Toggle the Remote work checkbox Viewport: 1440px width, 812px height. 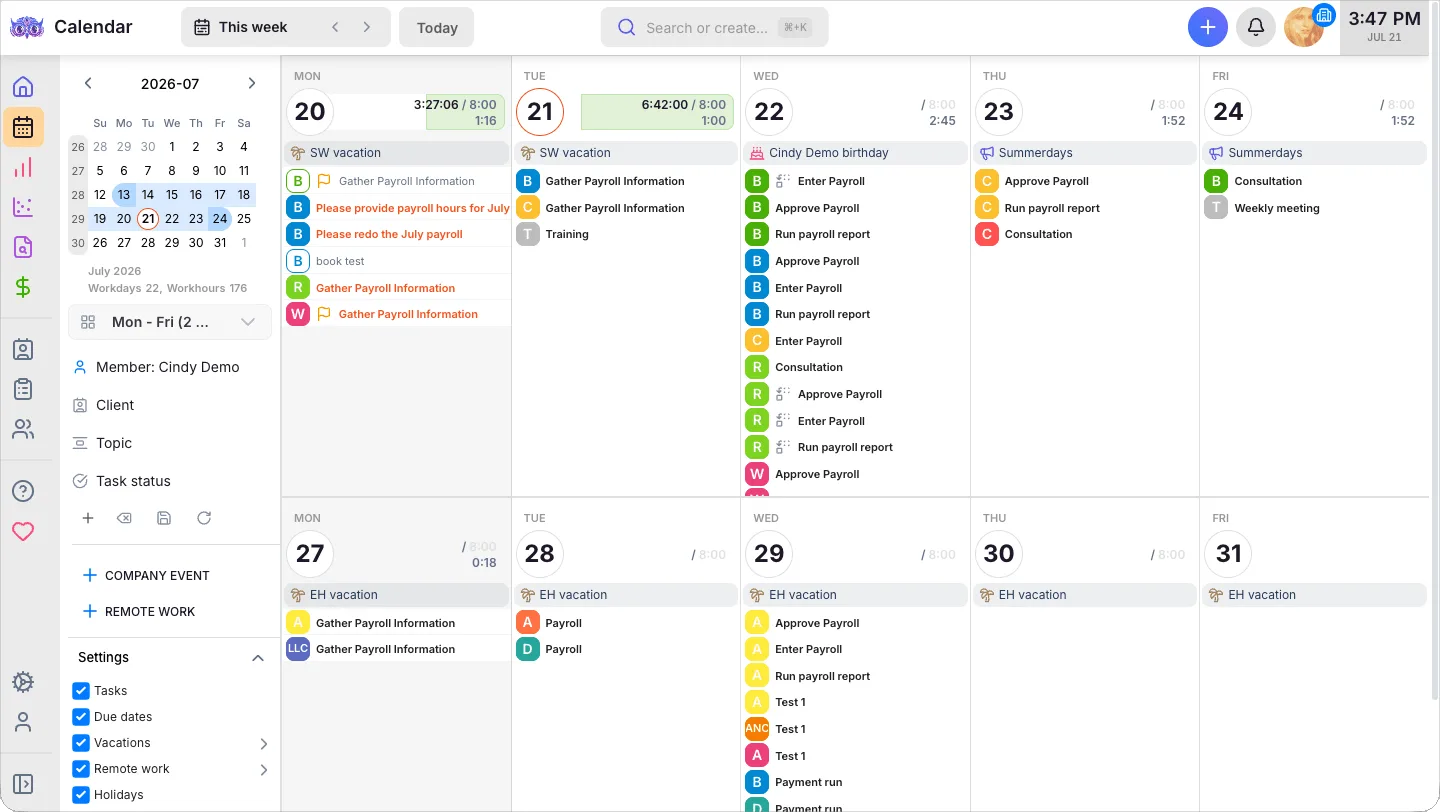[x=82, y=769]
